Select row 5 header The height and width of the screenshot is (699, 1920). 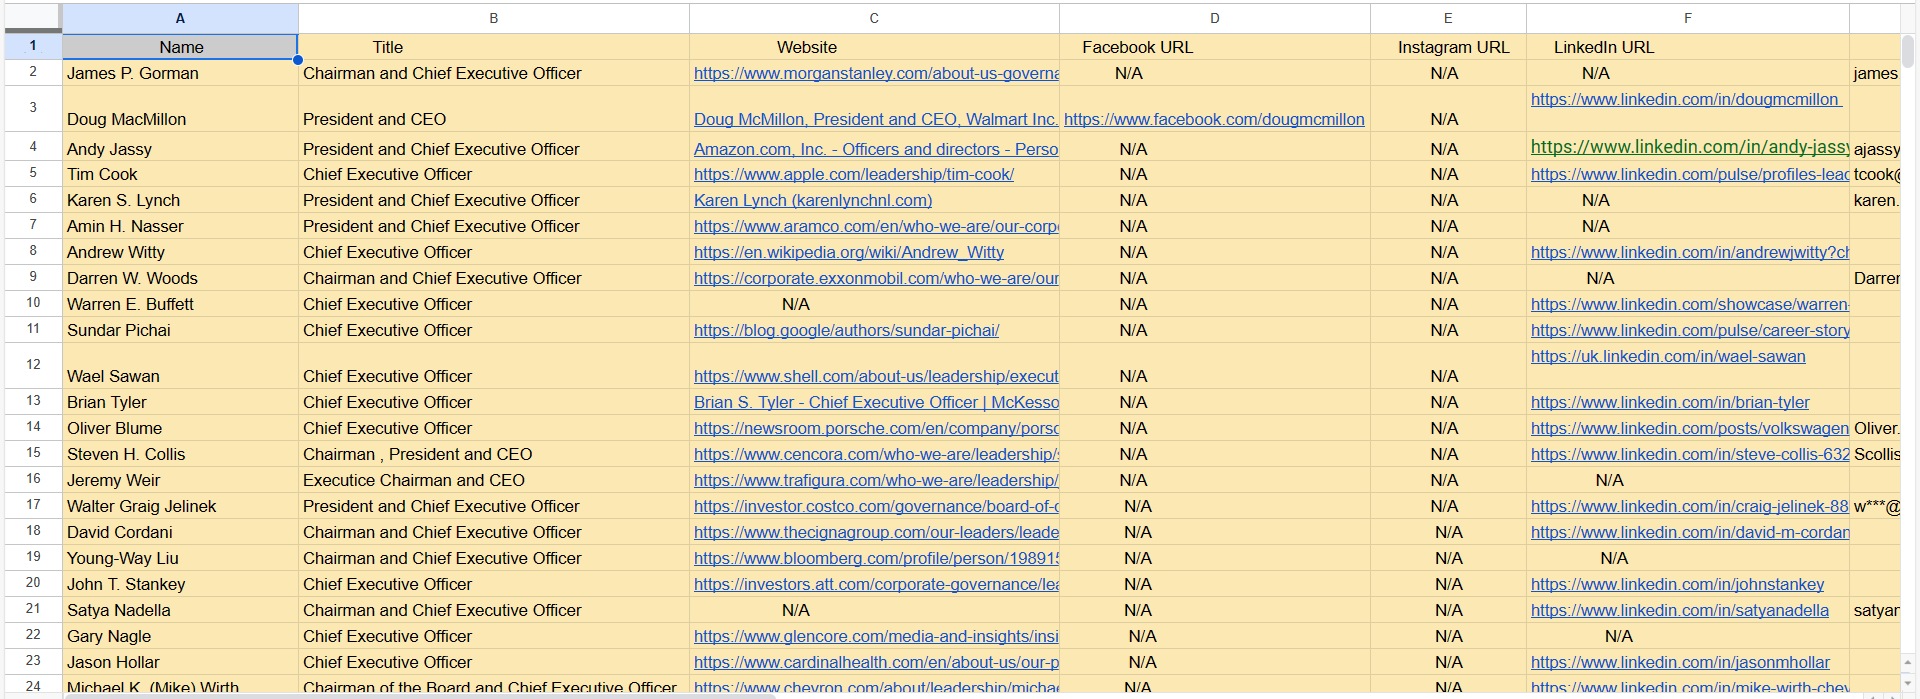coord(33,174)
